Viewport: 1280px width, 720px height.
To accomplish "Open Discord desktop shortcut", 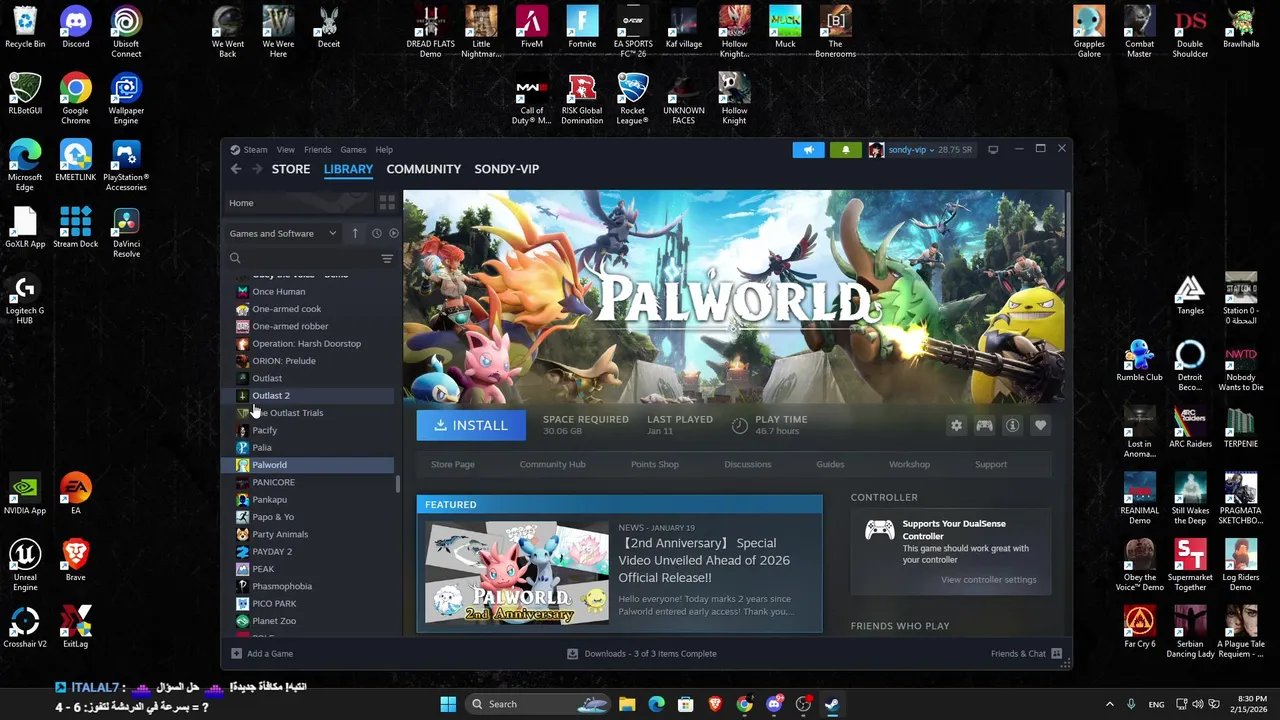I will pyautogui.click(x=76, y=28).
